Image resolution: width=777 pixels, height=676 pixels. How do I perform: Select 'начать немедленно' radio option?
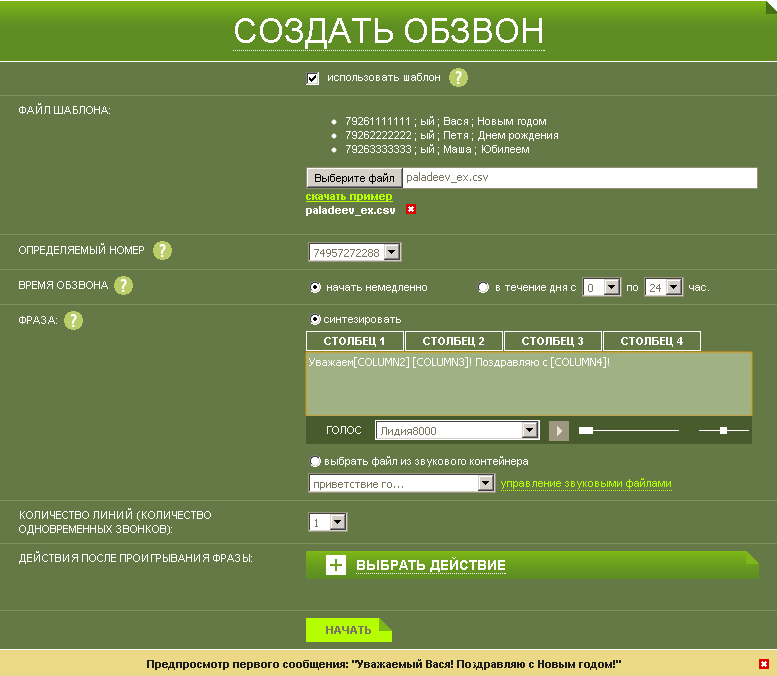click(316, 287)
